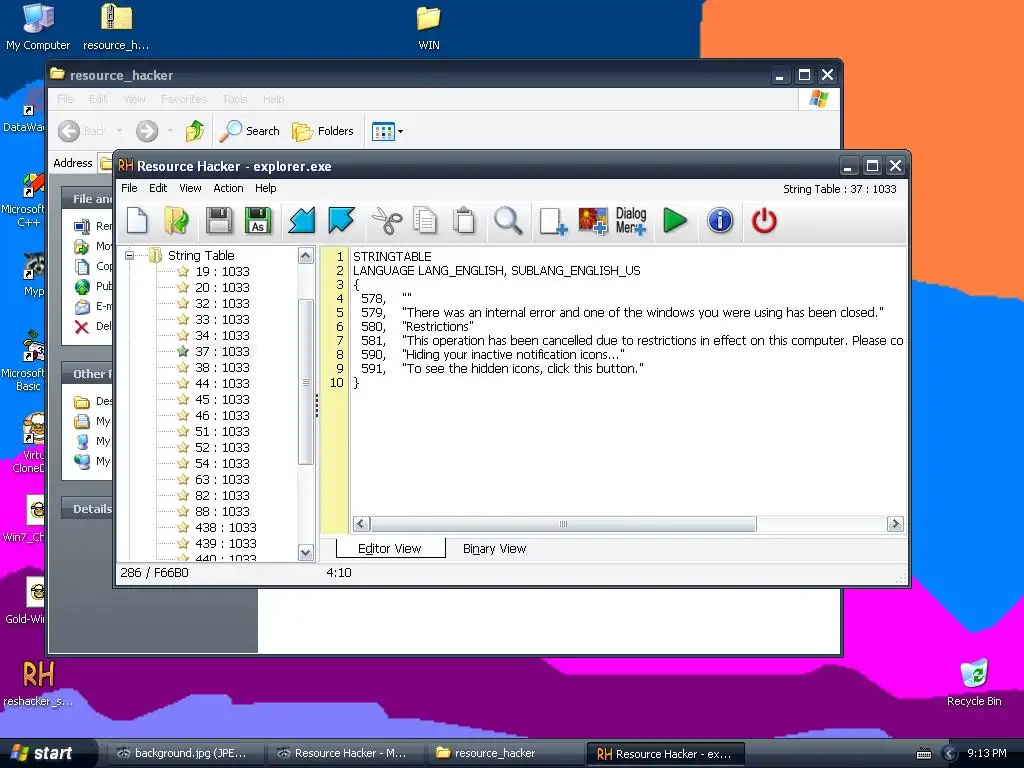
Task: Open the View menu in Resource Hacker
Action: click(190, 188)
